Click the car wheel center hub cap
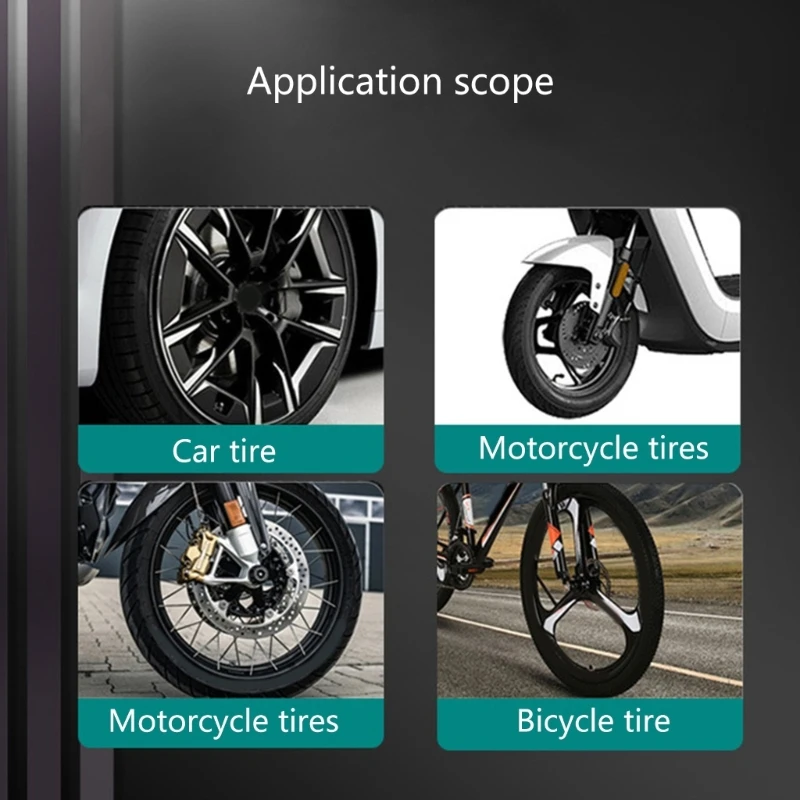Viewport: 800px width, 800px height. tap(248, 295)
